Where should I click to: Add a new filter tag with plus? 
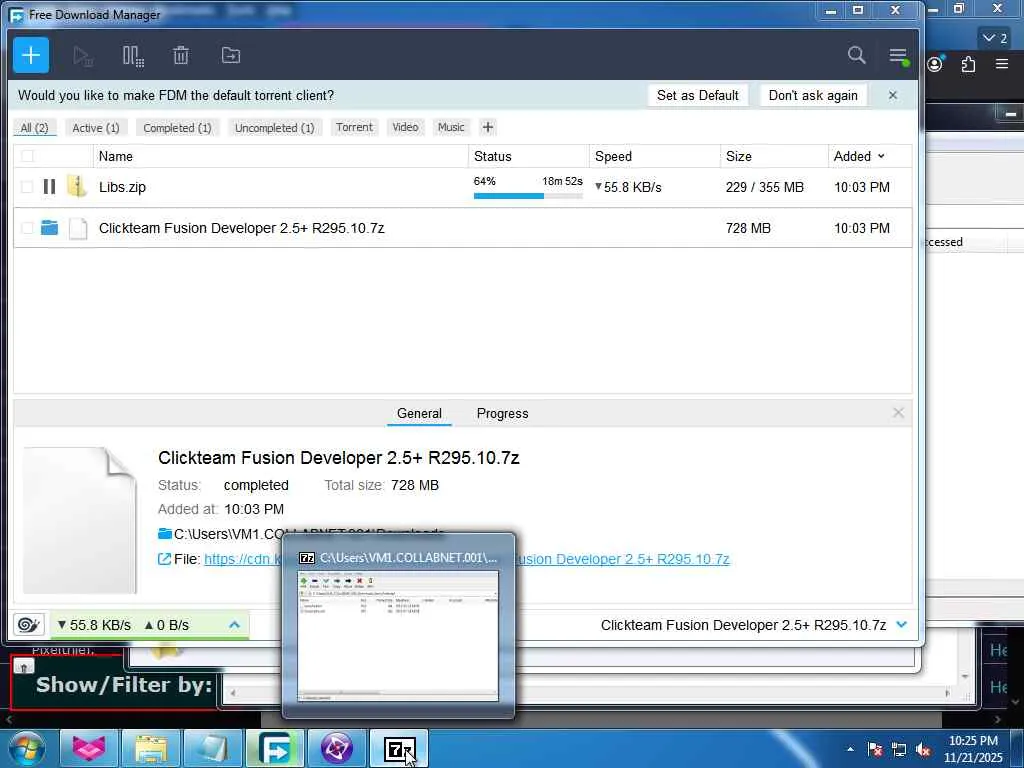click(x=487, y=127)
